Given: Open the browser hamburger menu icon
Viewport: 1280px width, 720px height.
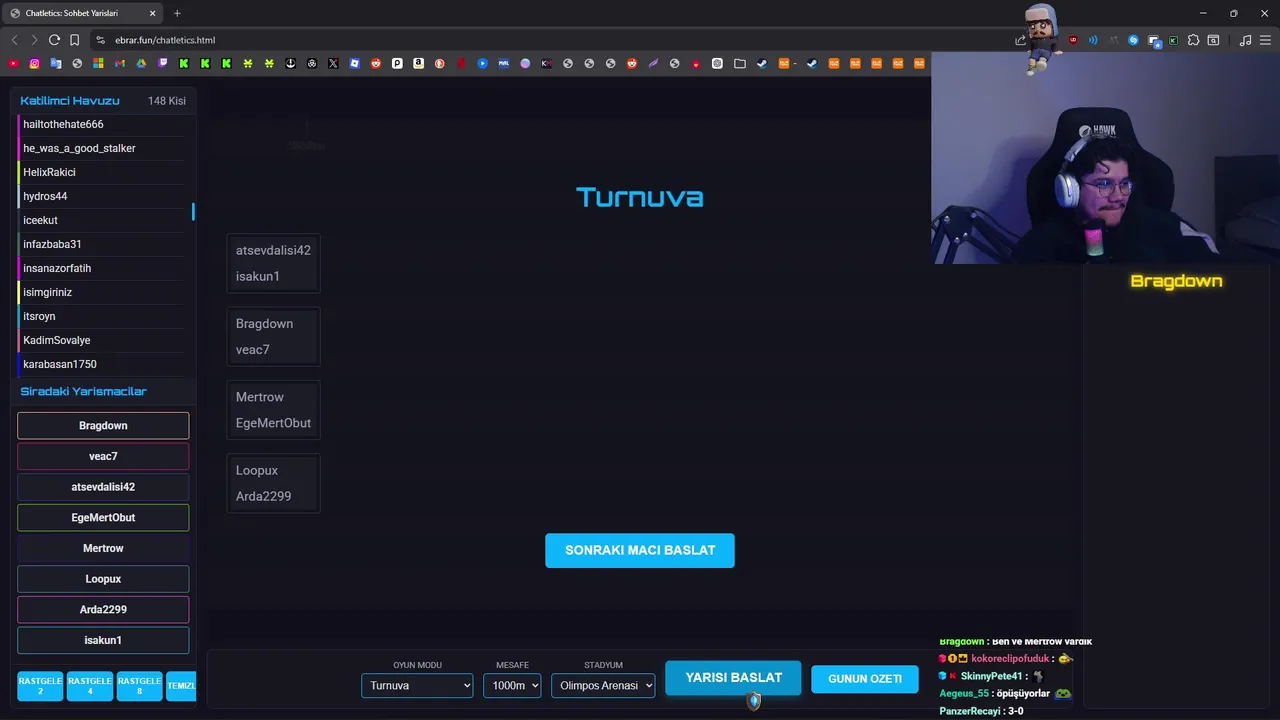Looking at the screenshot, I should [1265, 40].
